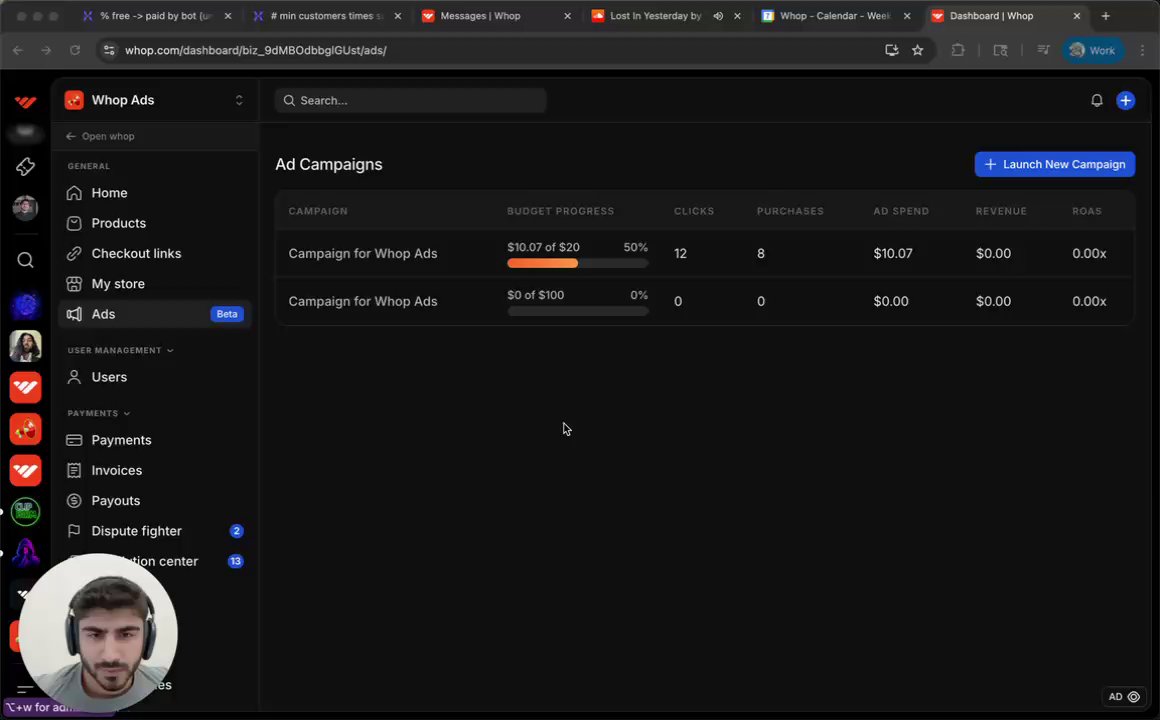This screenshot has width=1160, height=720.
Task: Open the long-haired avatar workspace in rail
Action: (25, 346)
